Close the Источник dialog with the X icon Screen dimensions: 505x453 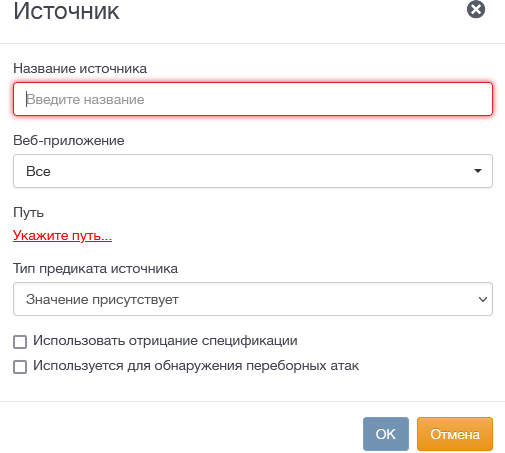pos(476,9)
